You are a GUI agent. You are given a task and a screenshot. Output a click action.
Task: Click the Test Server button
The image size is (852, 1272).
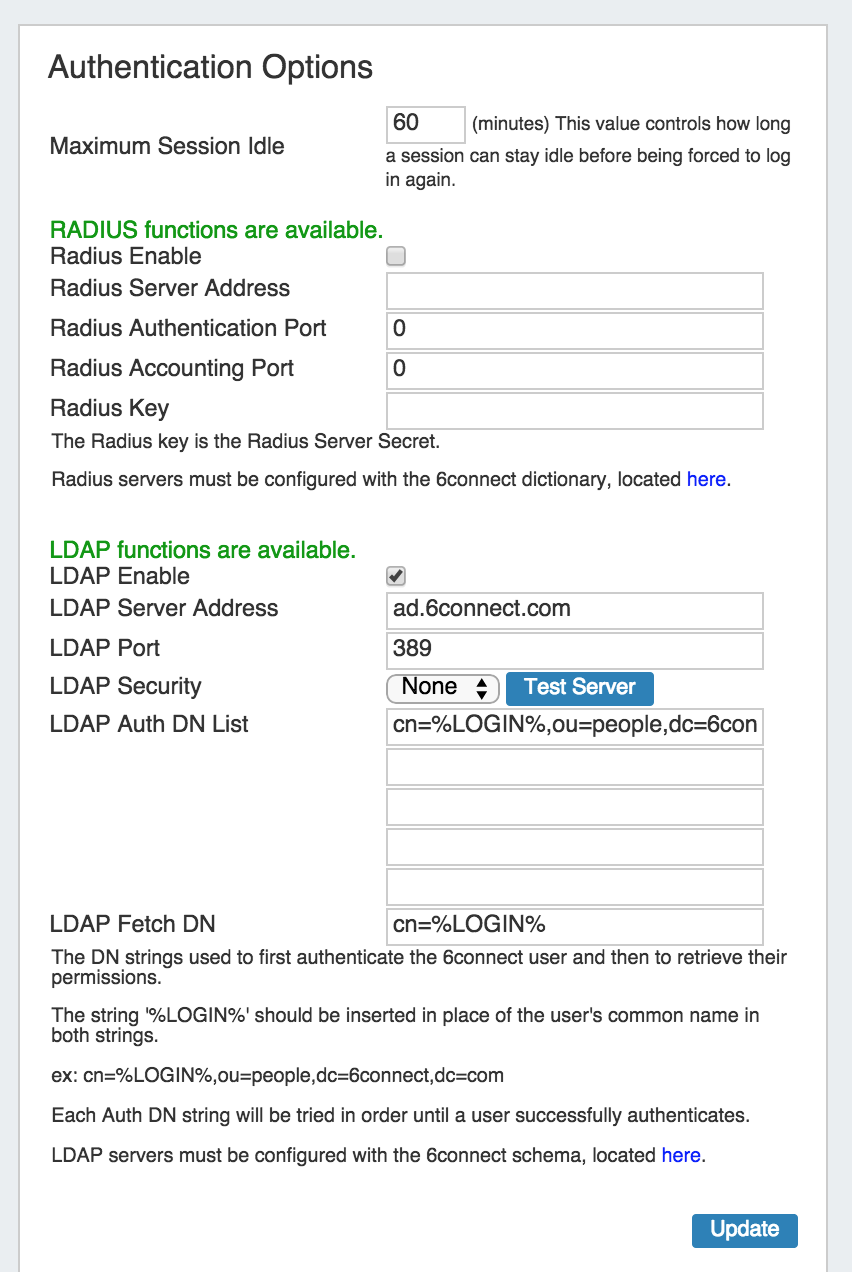(580, 688)
